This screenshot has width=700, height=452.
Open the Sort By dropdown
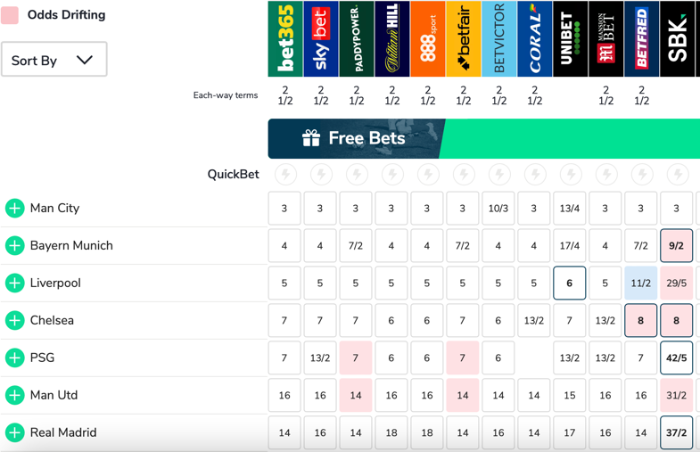click(54, 60)
